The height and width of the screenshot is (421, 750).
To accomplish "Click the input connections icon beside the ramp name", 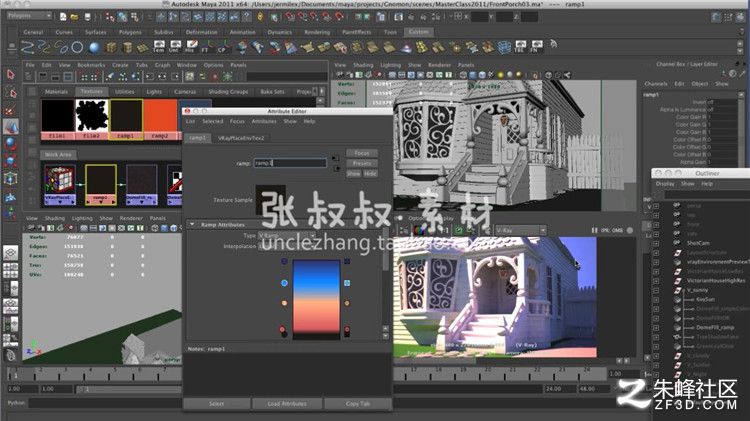I will [x=335, y=158].
